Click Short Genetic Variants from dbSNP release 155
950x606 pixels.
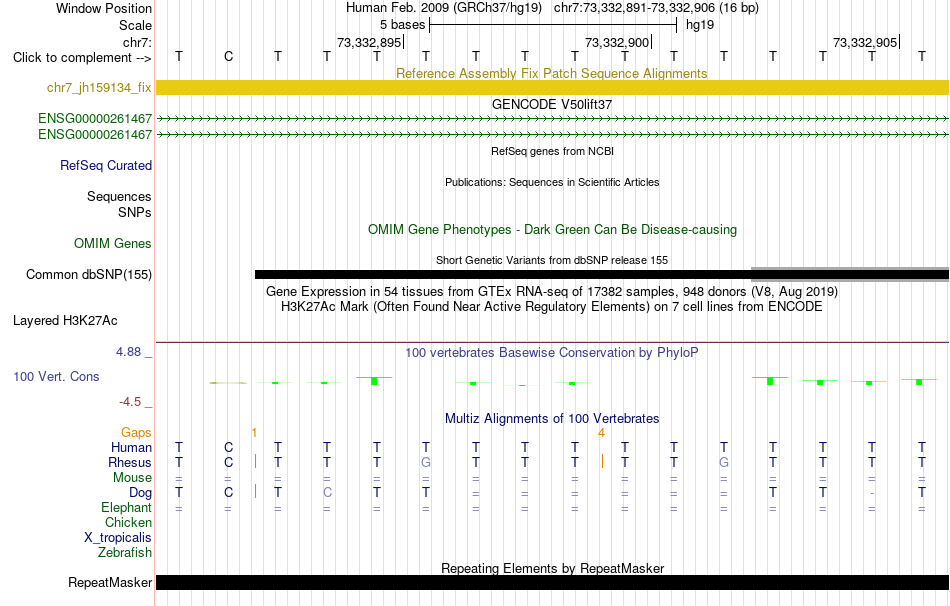(x=552, y=261)
